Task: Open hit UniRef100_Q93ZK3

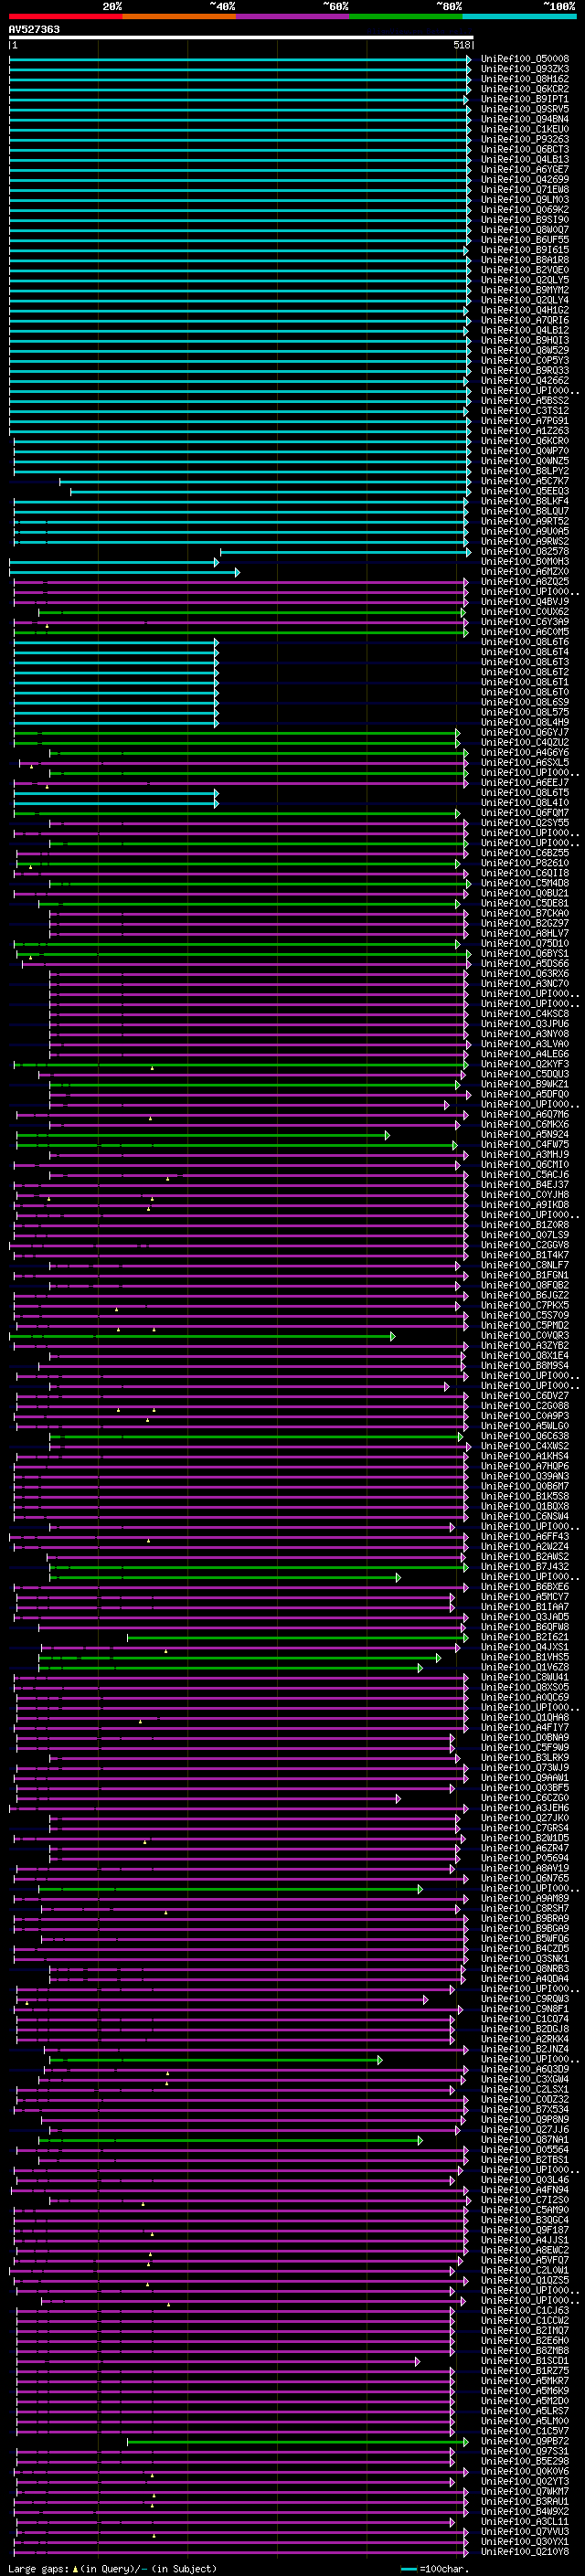Action: click(525, 69)
